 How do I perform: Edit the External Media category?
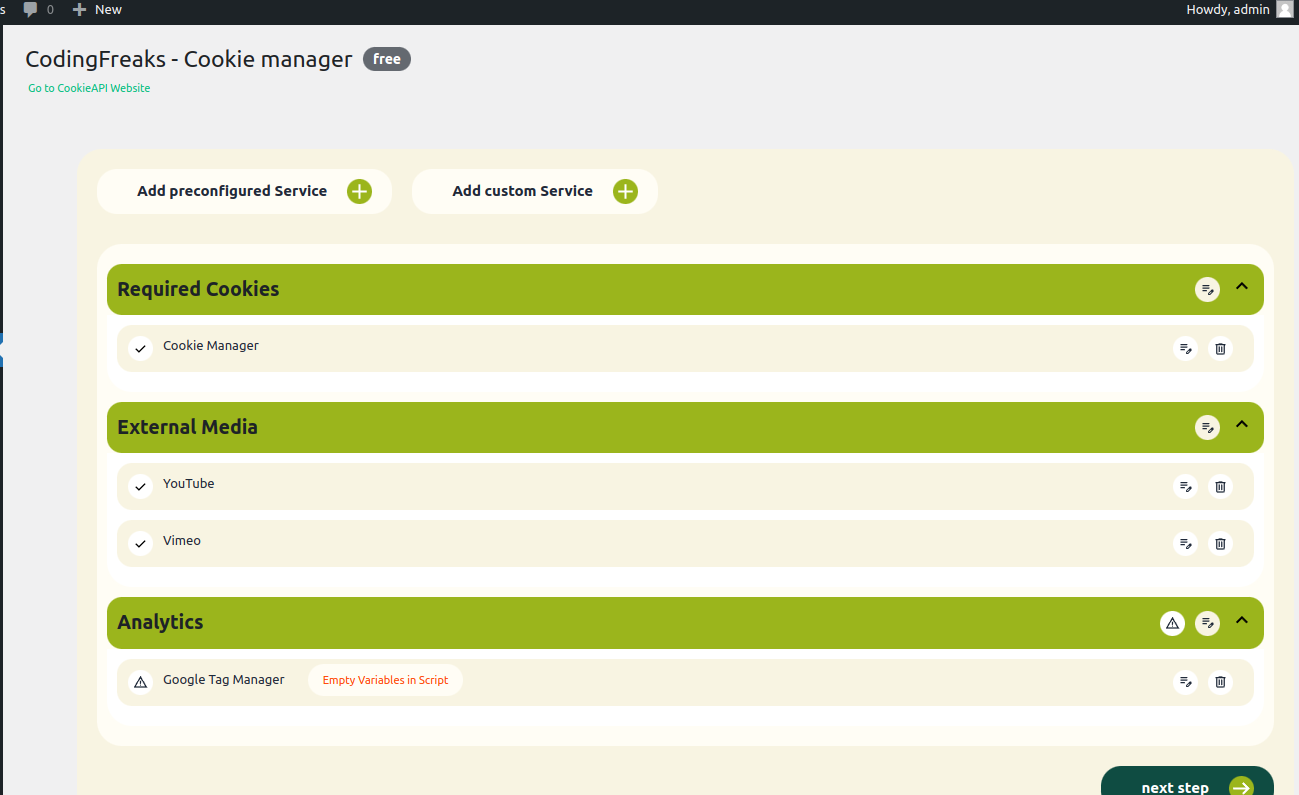[x=1208, y=428]
